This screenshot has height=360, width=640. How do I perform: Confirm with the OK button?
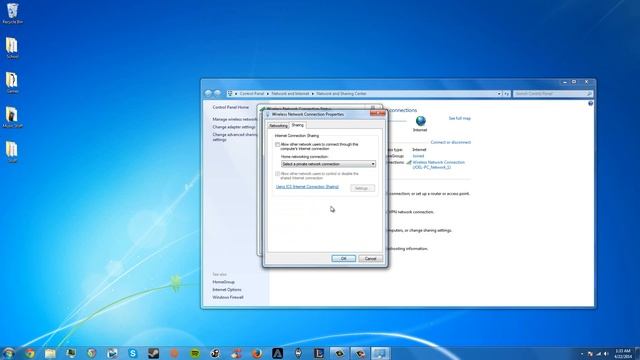pos(343,258)
